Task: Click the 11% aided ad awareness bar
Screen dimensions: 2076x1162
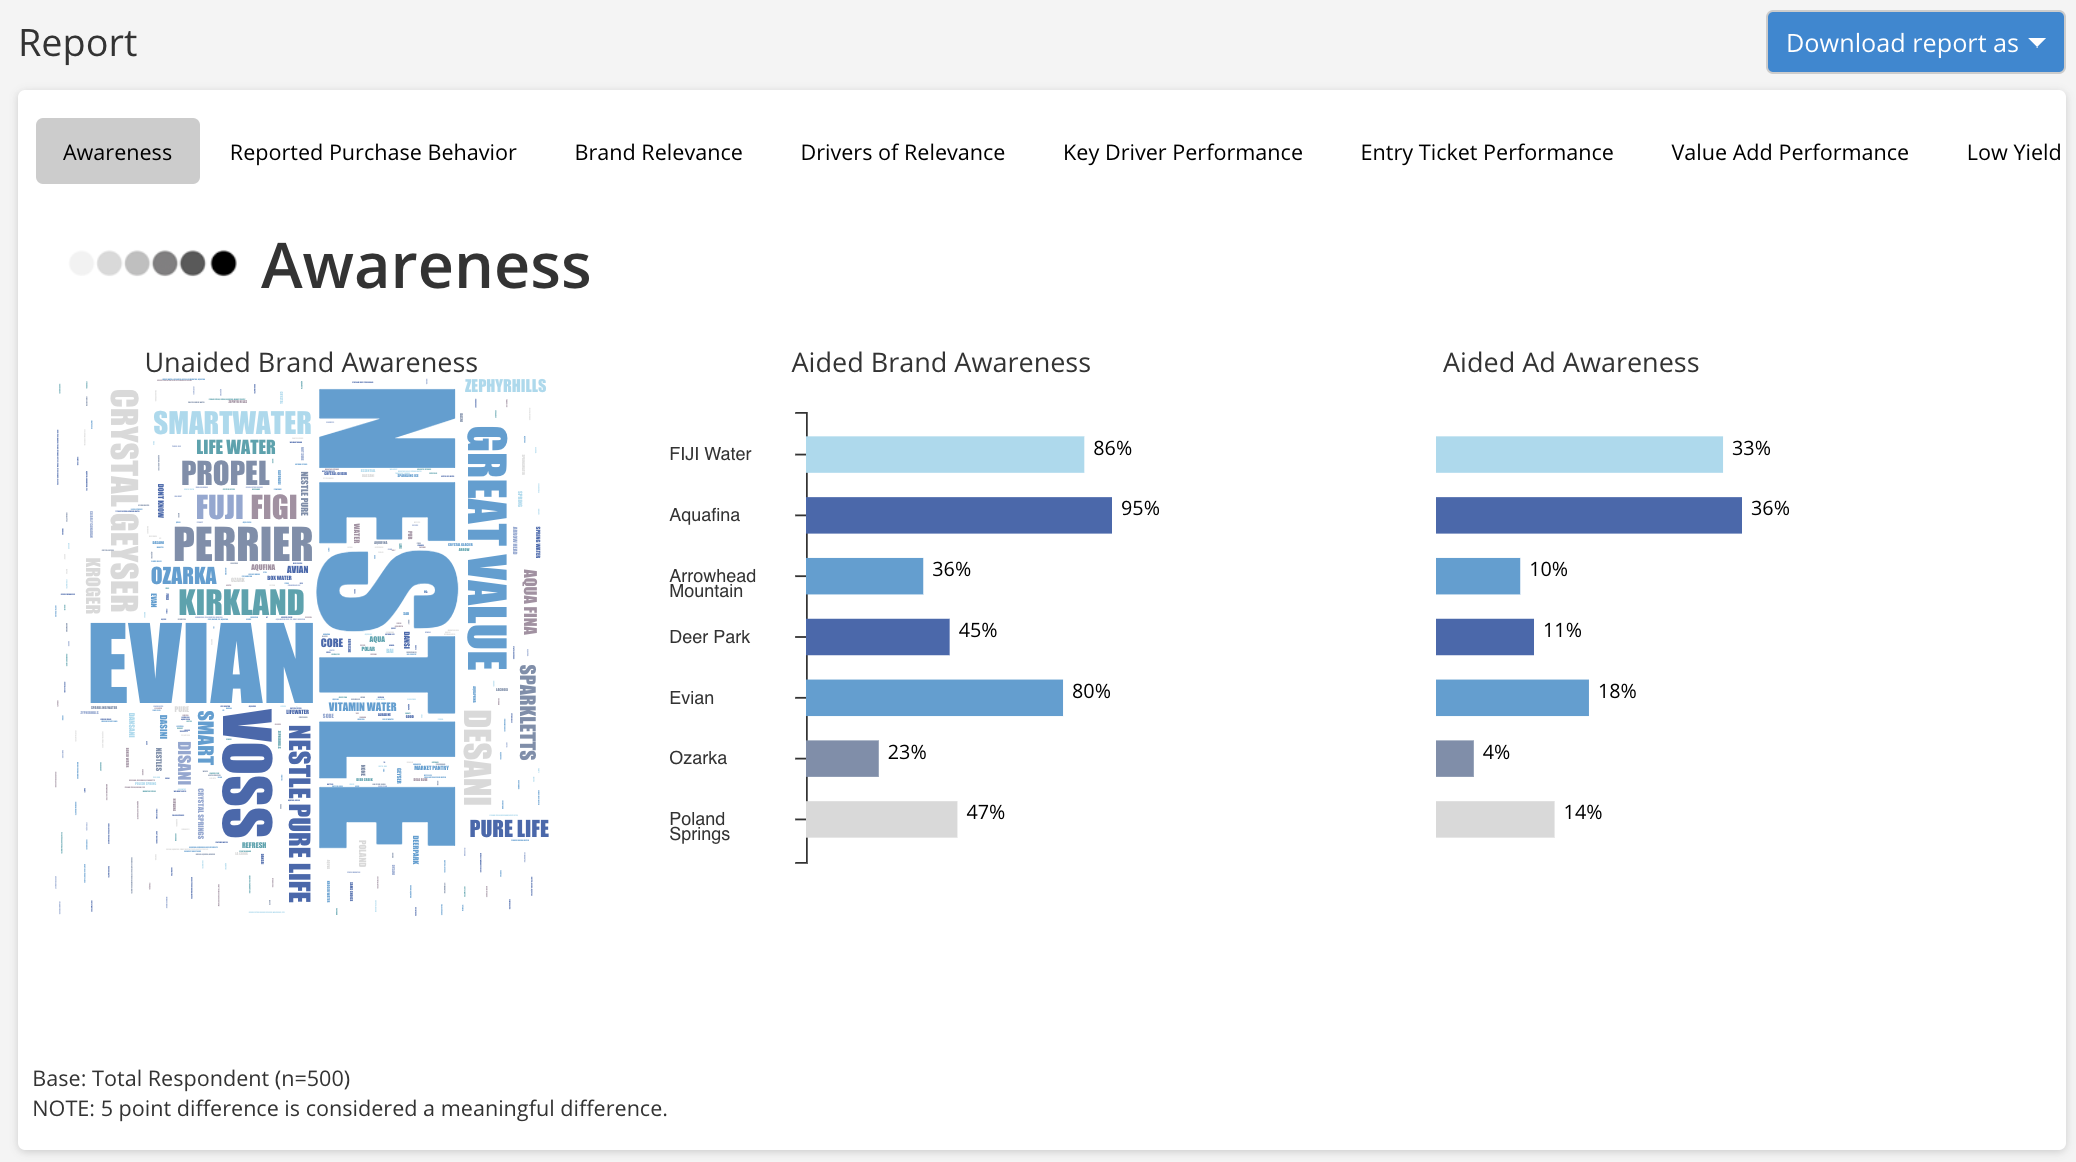Action: pos(1485,637)
